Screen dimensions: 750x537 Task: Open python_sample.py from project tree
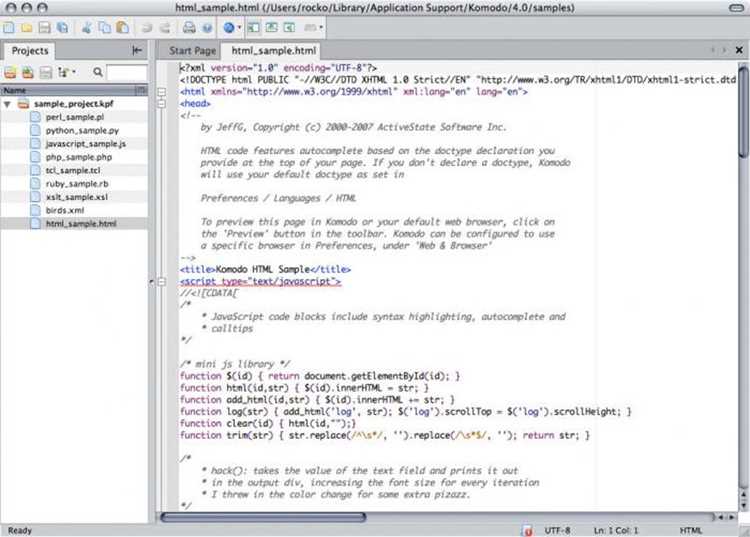(82, 131)
